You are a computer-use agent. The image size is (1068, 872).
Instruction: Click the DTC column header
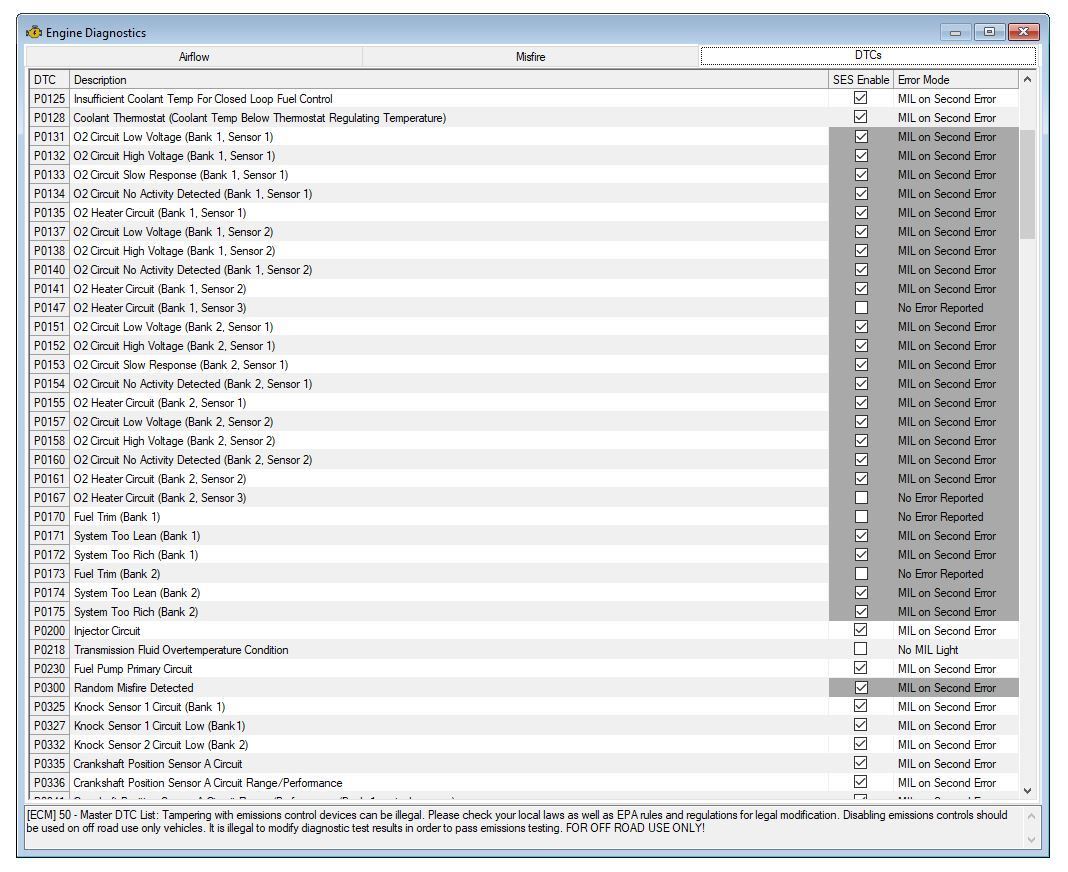point(46,80)
